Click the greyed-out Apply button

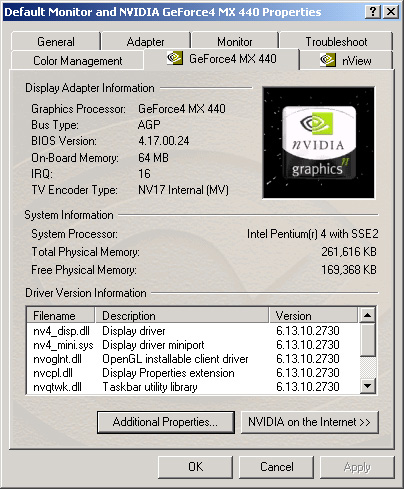(x=357, y=467)
